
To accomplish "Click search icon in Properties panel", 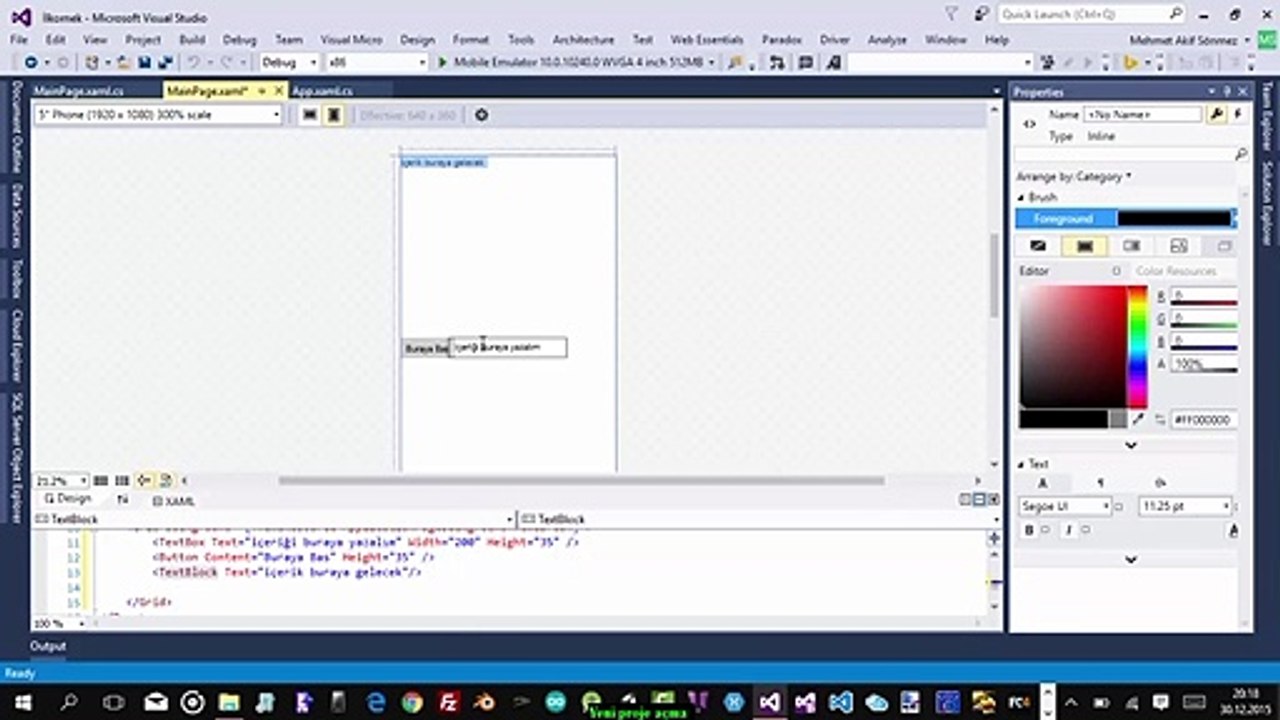I will pyautogui.click(x=1241, y=155).
